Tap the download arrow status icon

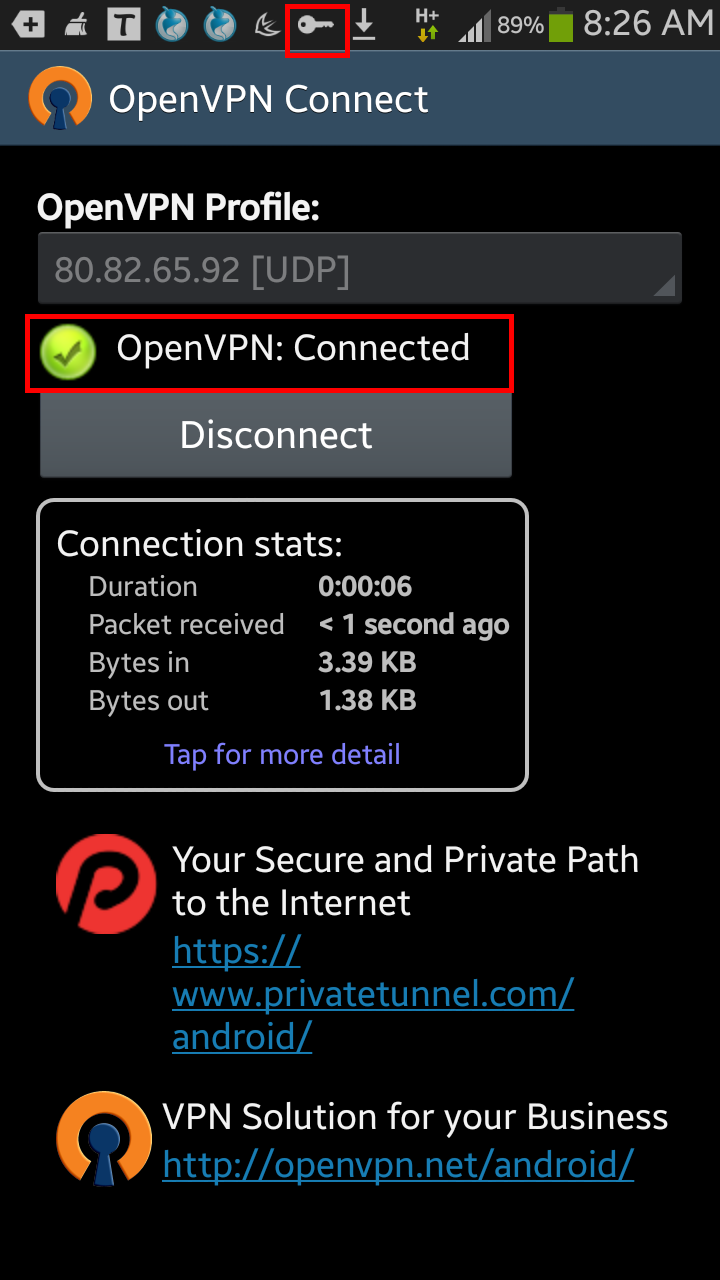click(365, 26)
